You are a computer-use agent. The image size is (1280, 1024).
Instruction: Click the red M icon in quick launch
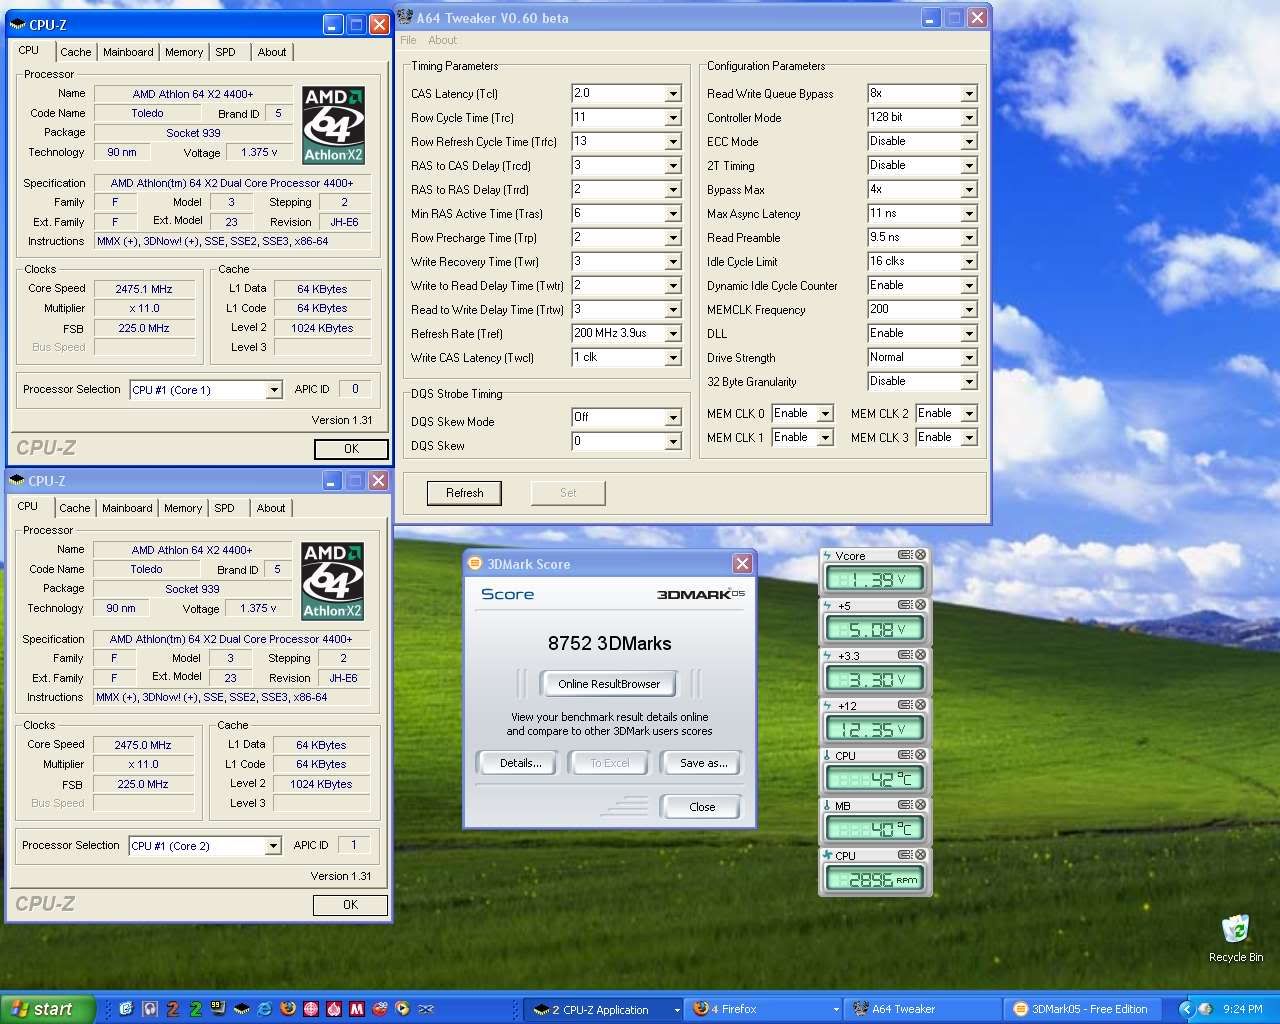(x=357, y=1009)
